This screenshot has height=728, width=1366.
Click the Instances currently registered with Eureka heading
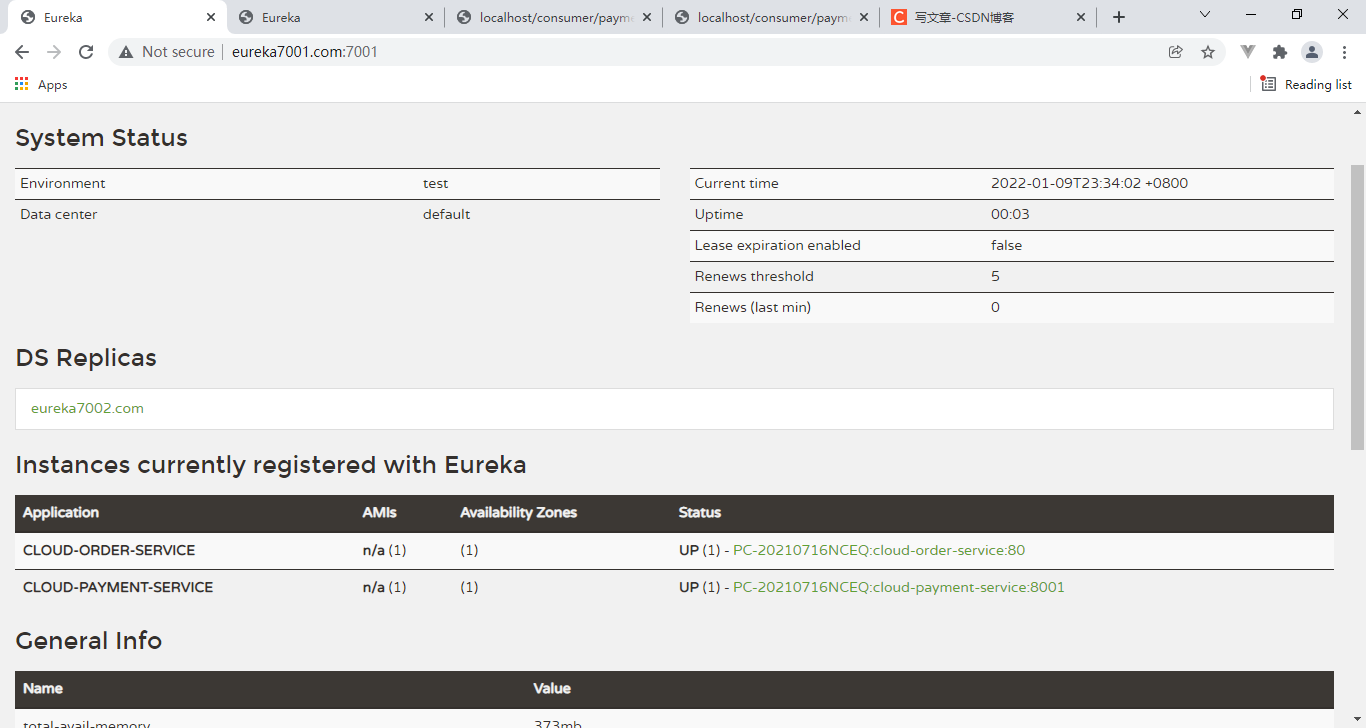(271, 464)
